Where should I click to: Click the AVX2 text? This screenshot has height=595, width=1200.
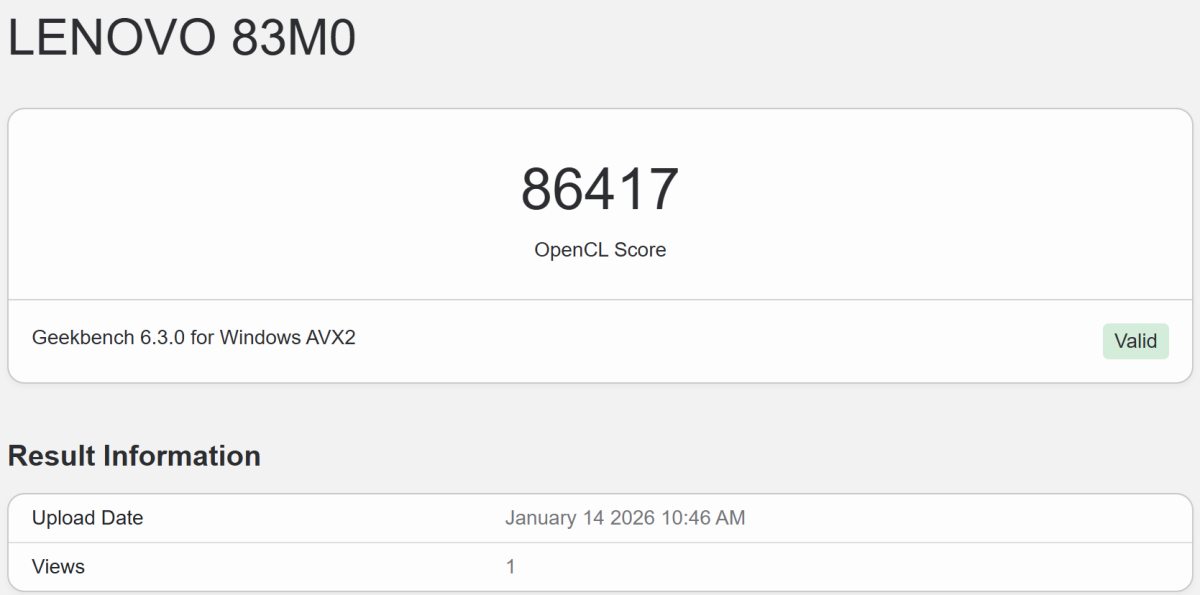[x=329, y=337]
